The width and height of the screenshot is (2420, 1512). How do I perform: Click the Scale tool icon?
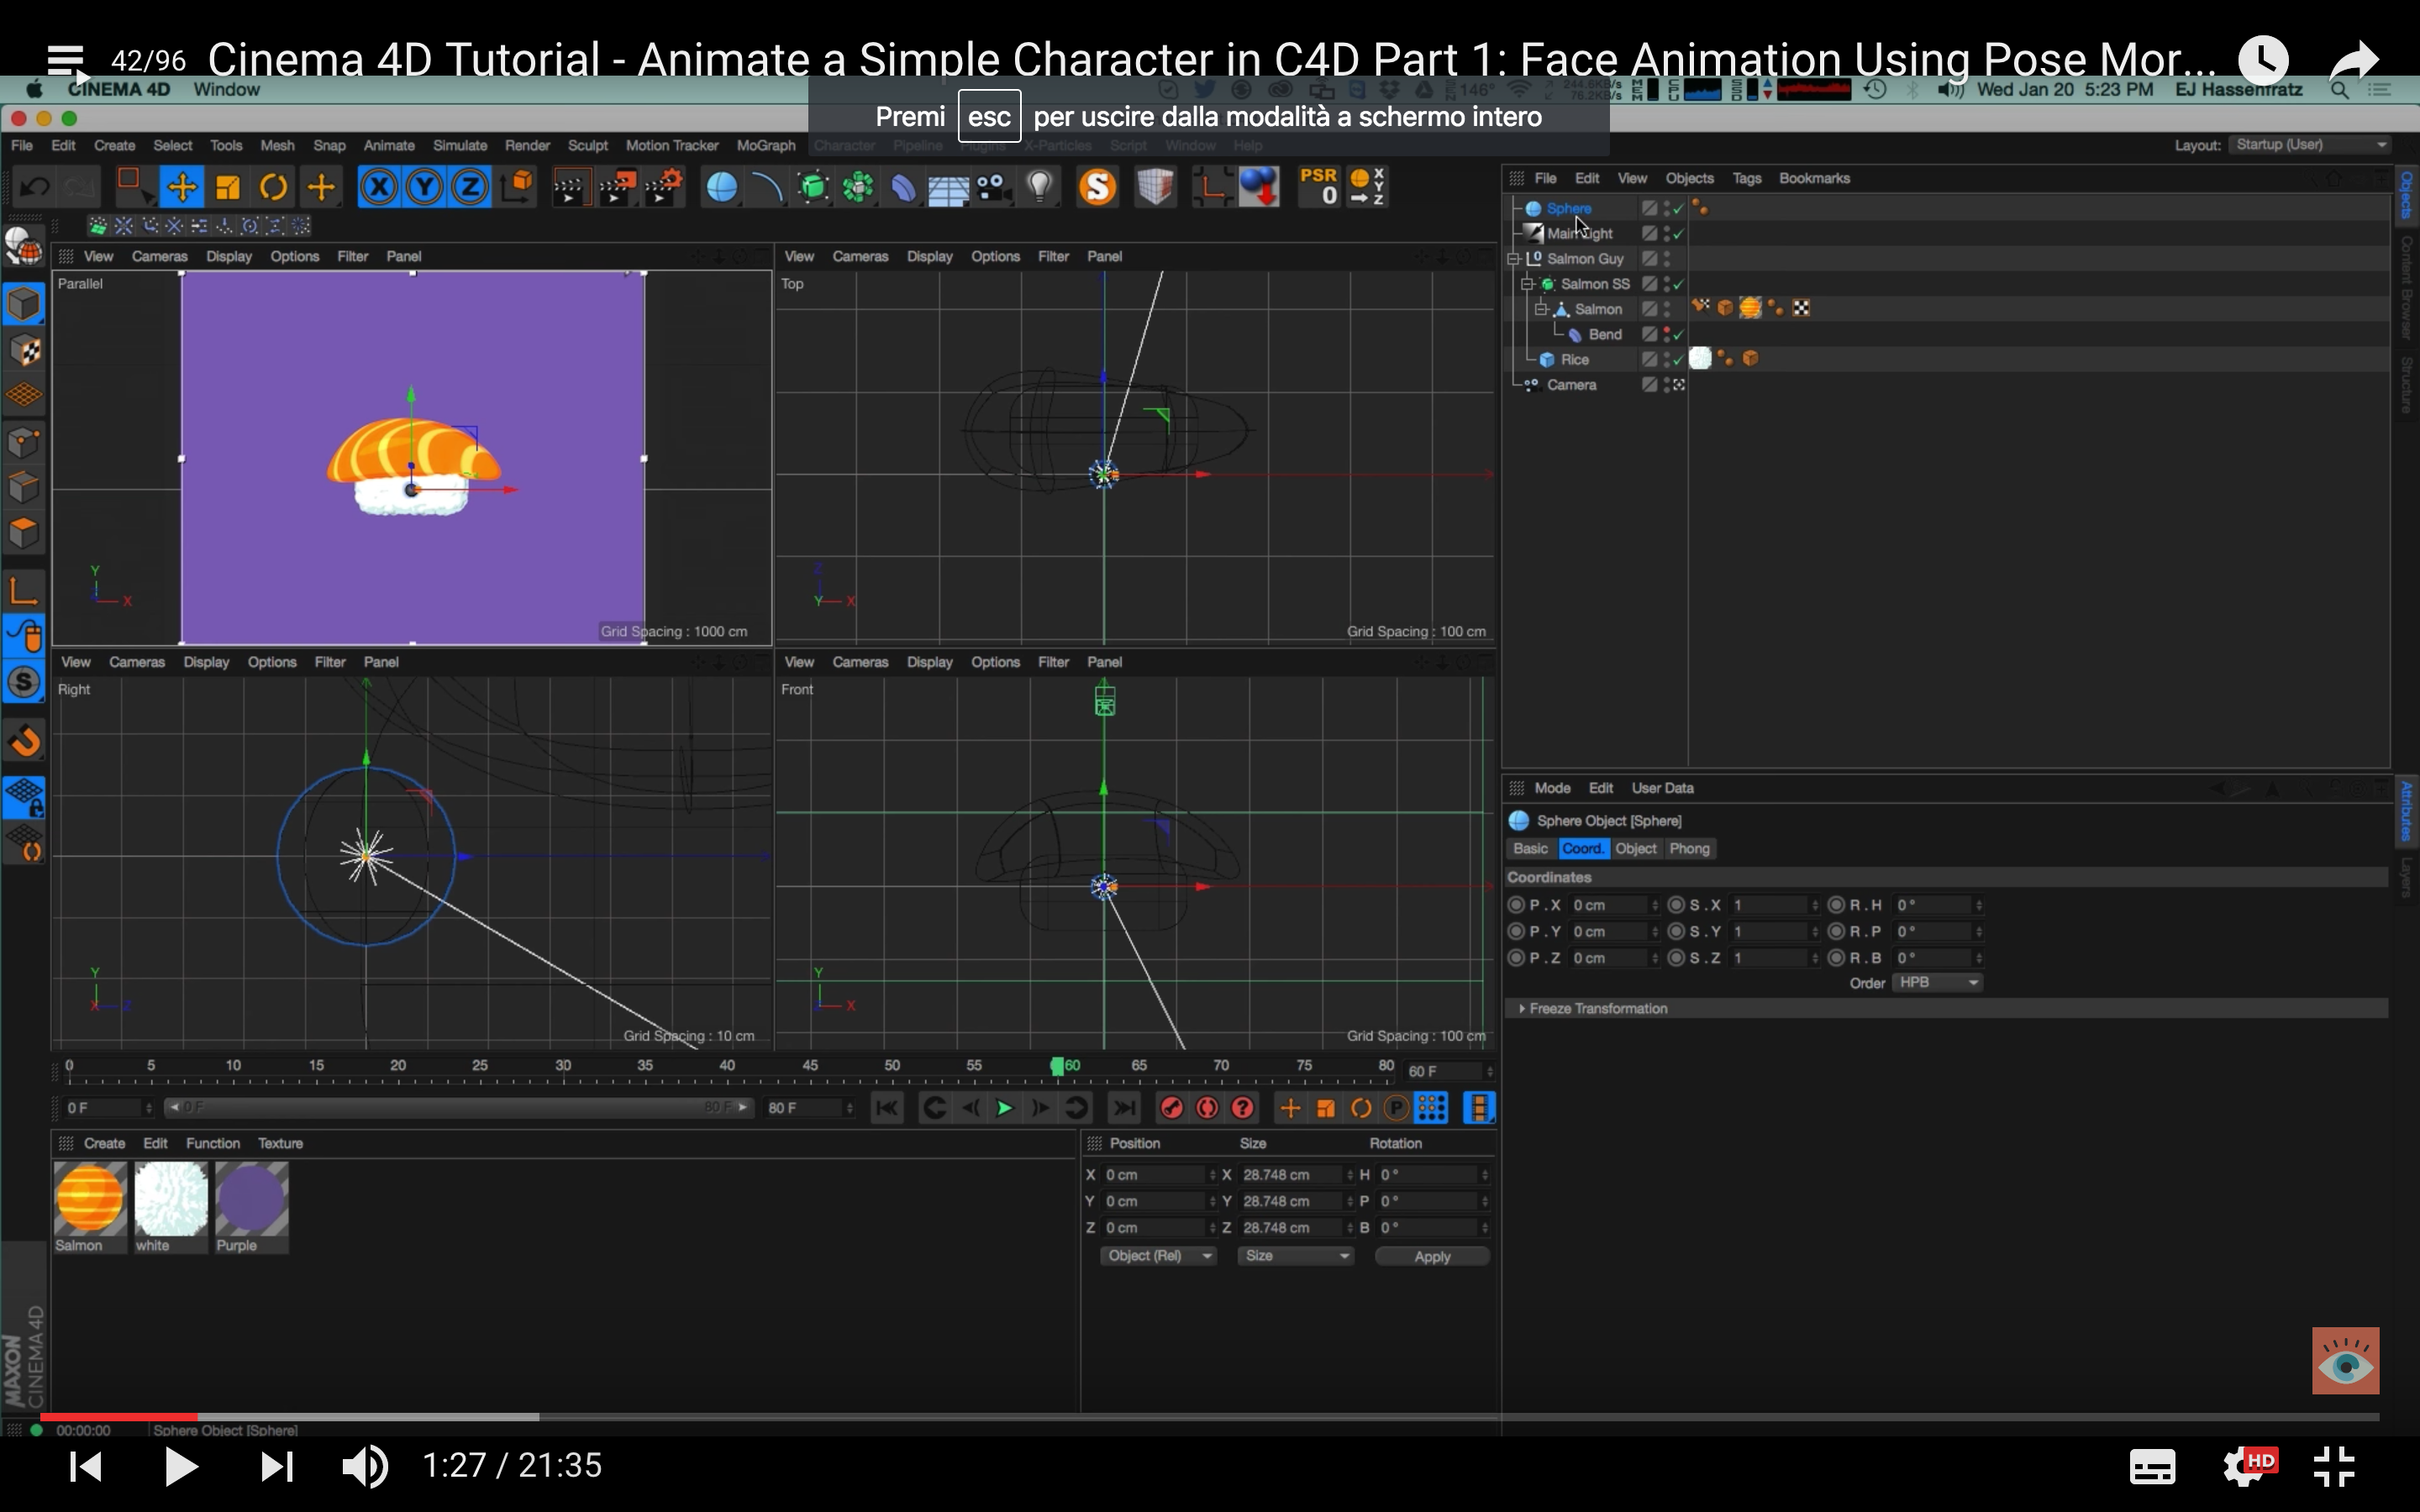pyautogui.click(x=228, y=187)
